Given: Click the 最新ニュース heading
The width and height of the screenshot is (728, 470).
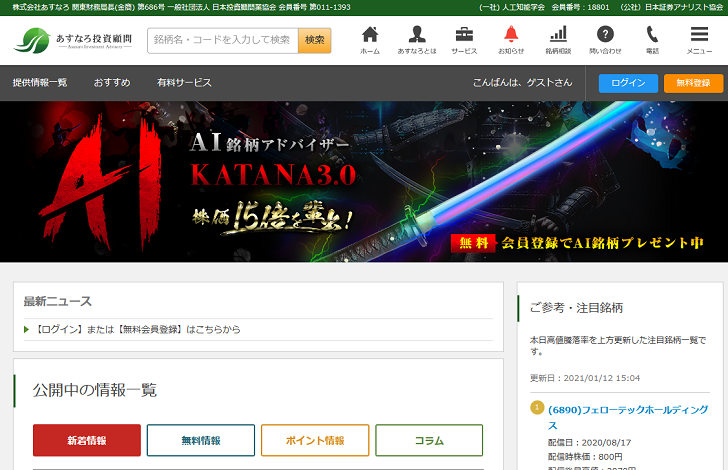Looking at the screenshot, I should [58, 301].
